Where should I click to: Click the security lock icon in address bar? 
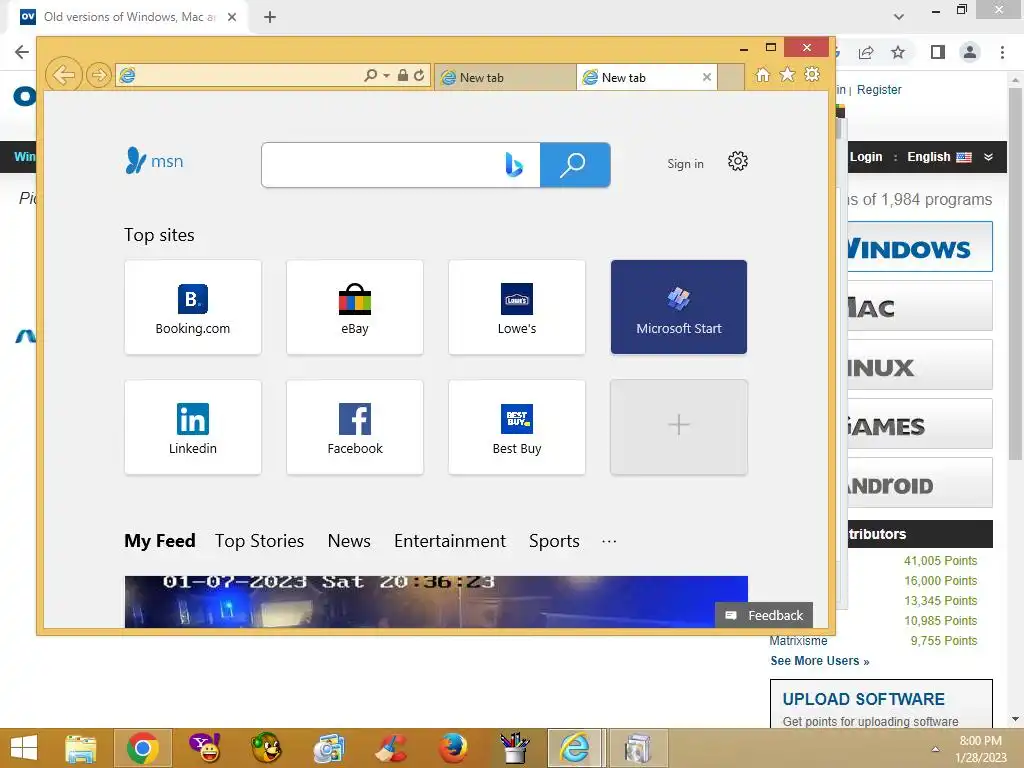click(403, 76)
